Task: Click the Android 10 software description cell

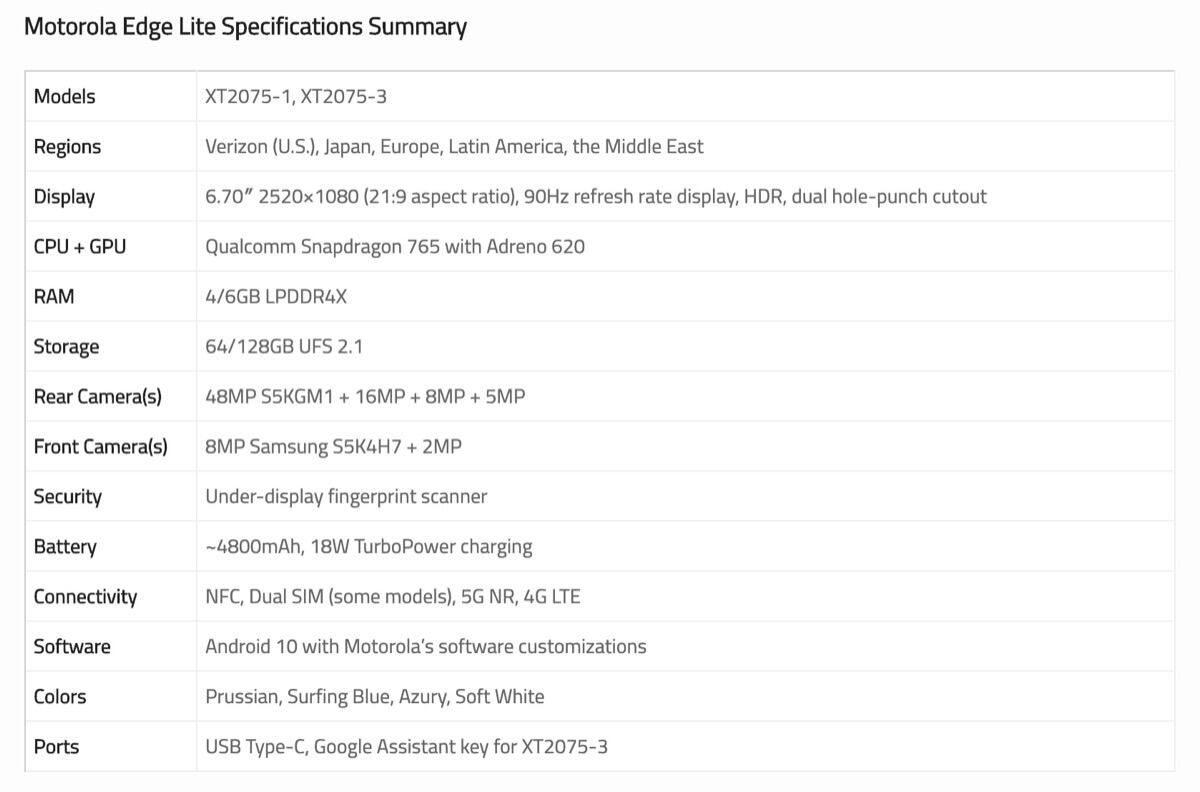Action: pos(425,646)
